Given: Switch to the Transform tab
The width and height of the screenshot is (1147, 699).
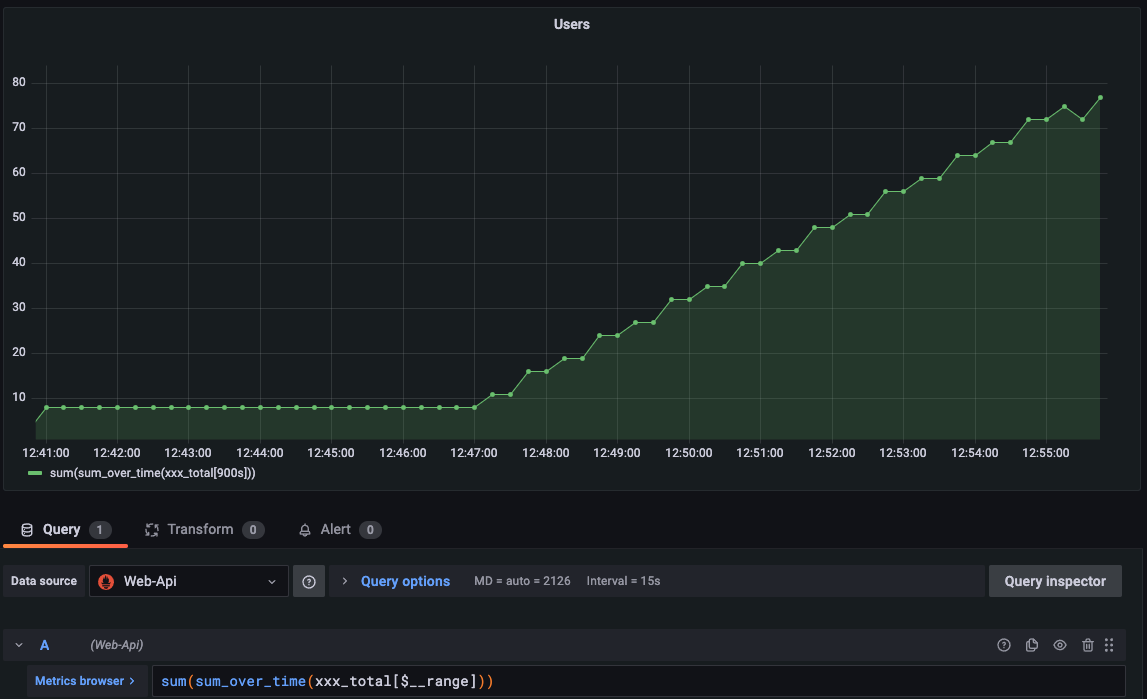Looking at the screenshot, I should (204, 529).
